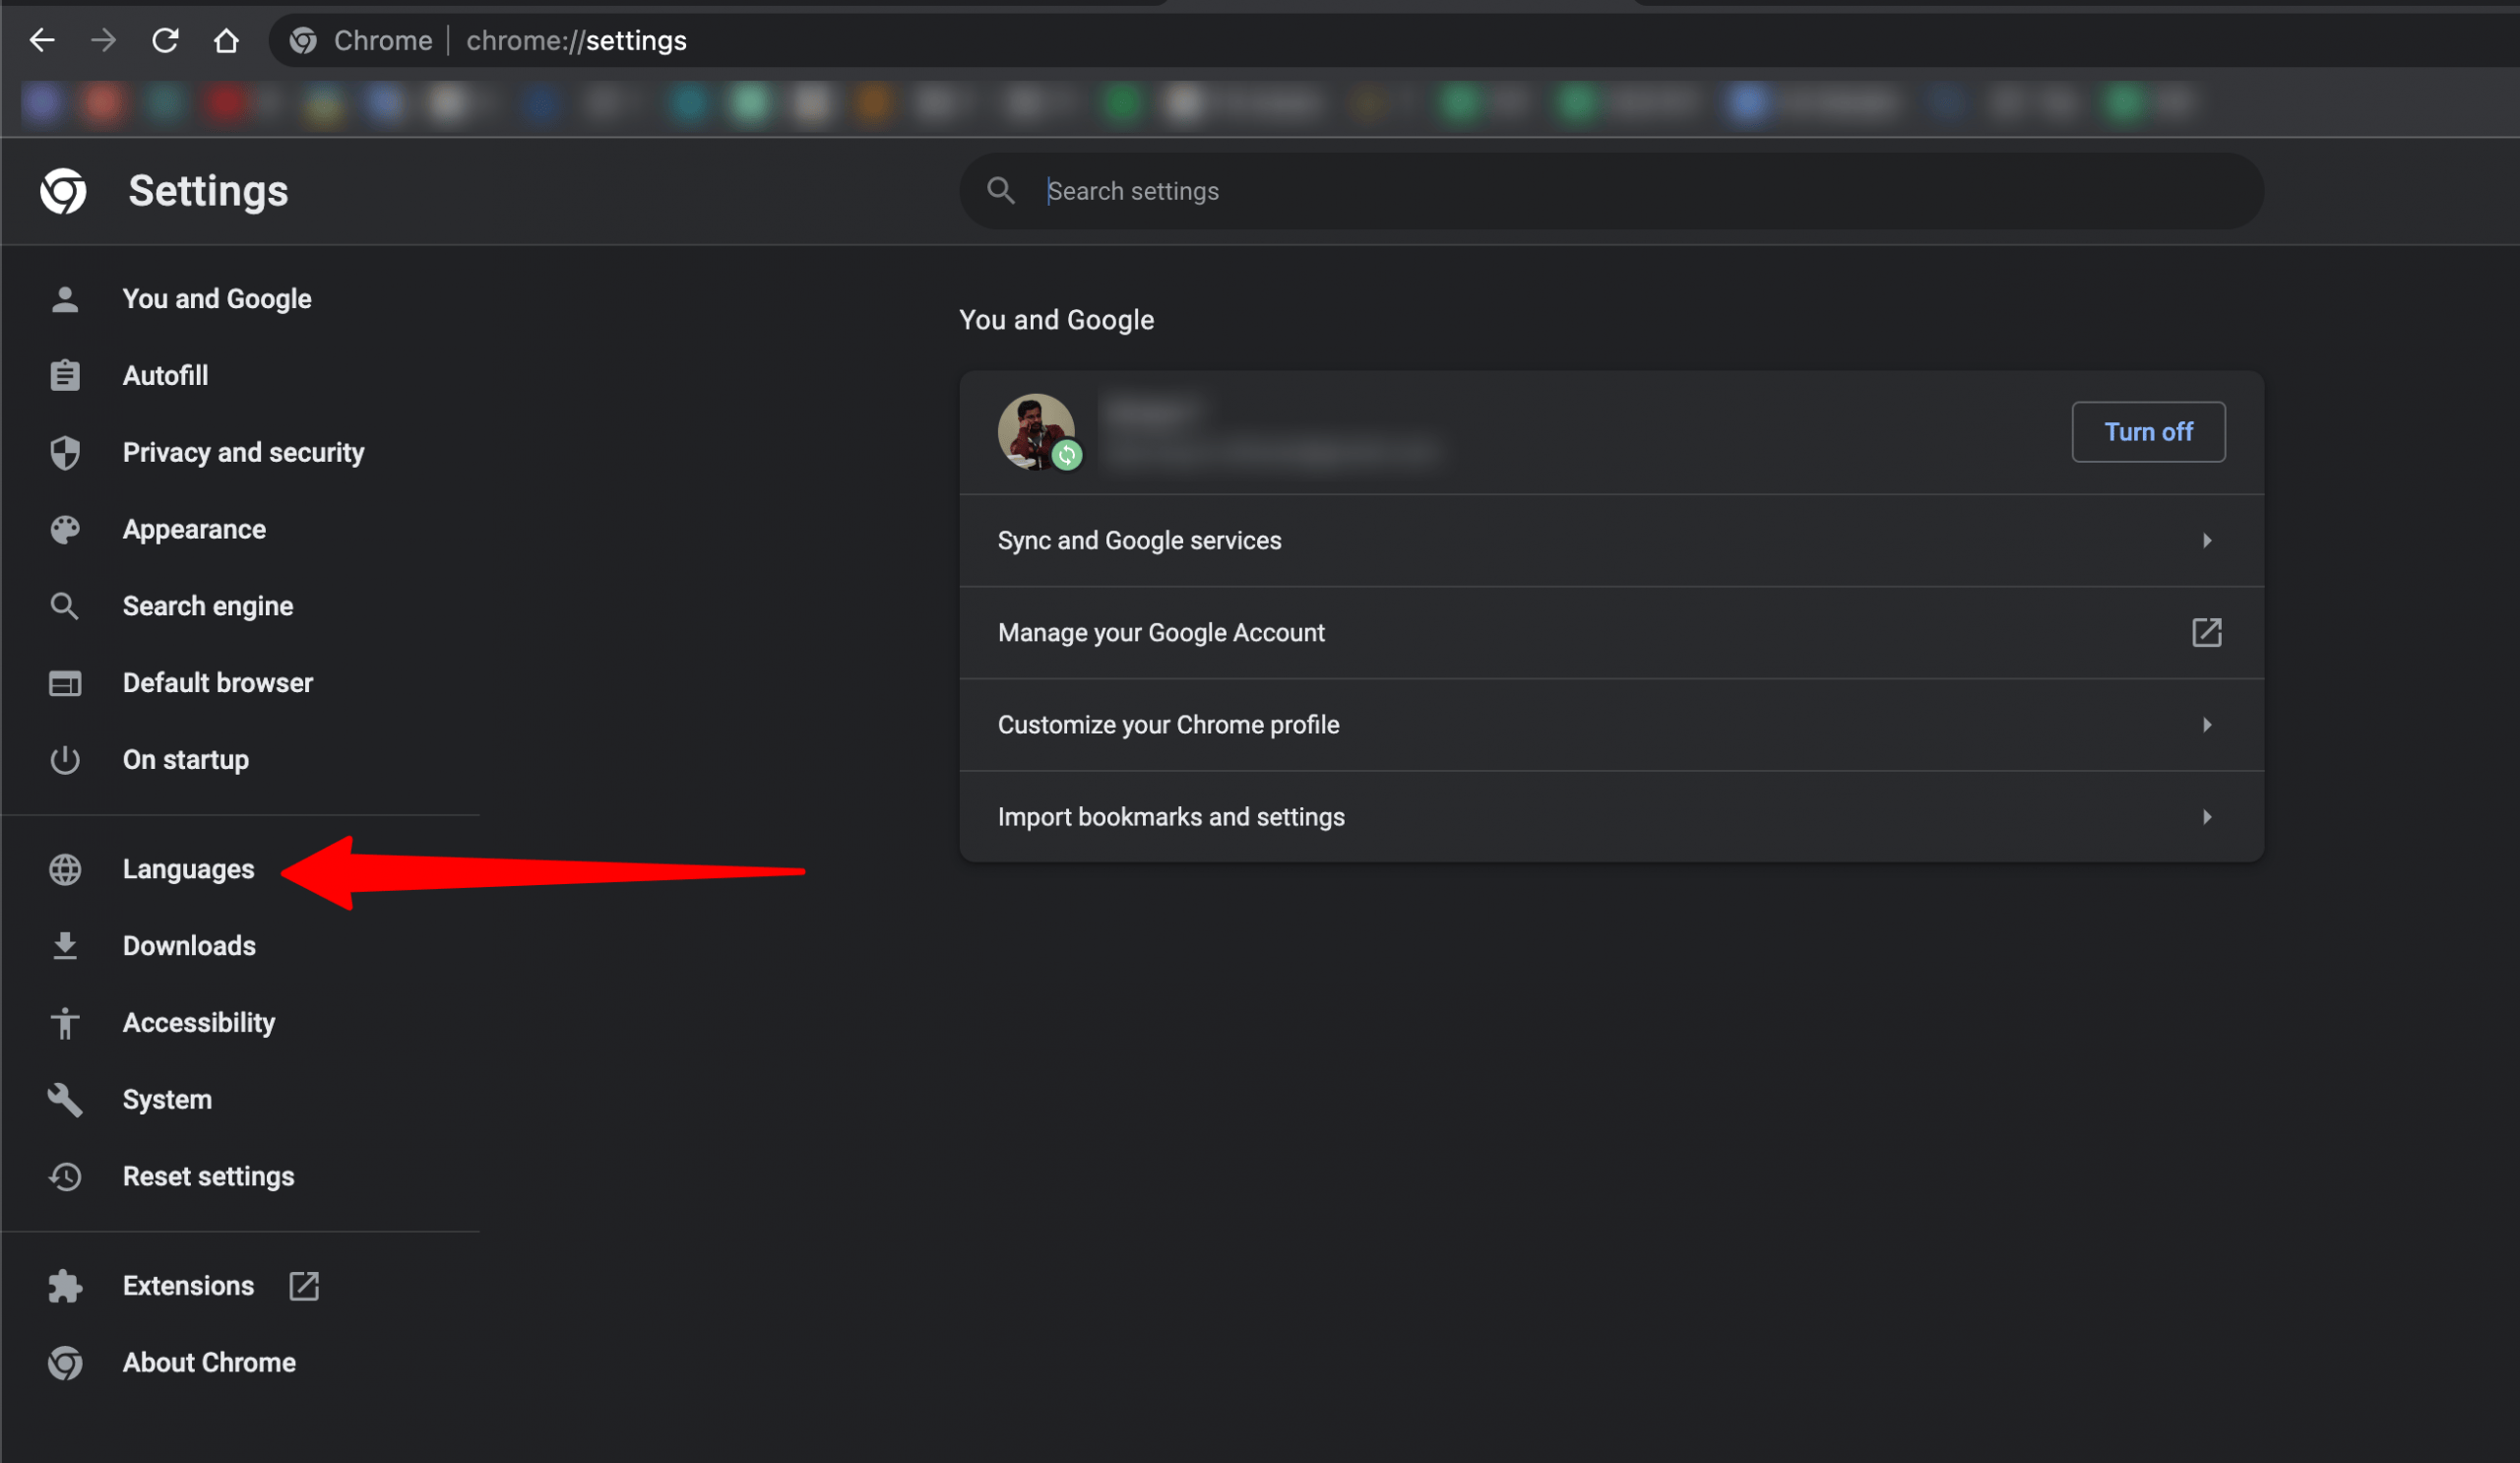Click the Turn off sync button
The width and height of the screenshot is (2520, 1463).
(2148, 432)
